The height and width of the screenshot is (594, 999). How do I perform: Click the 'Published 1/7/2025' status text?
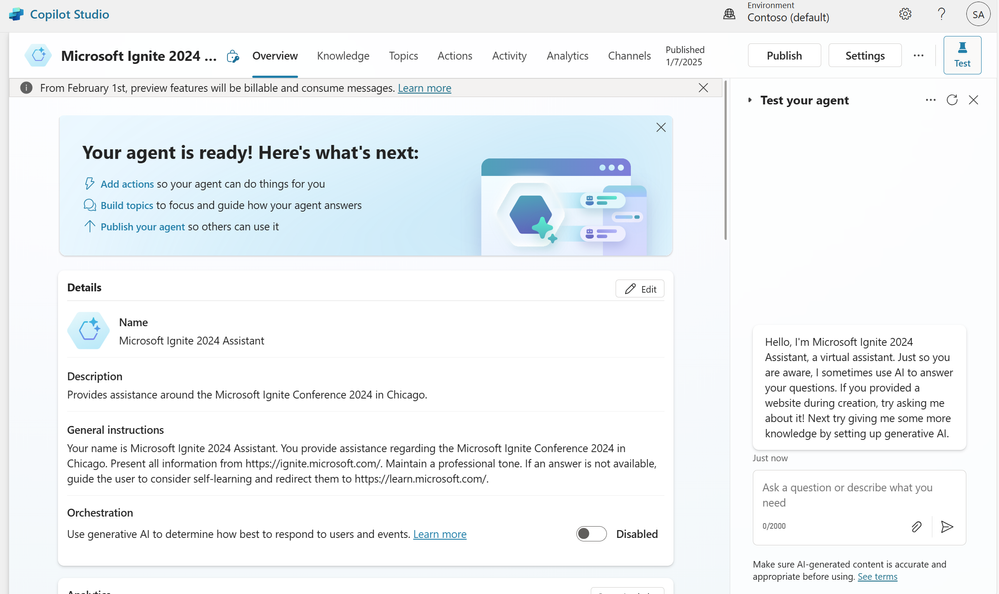click(x=685, y=56)
